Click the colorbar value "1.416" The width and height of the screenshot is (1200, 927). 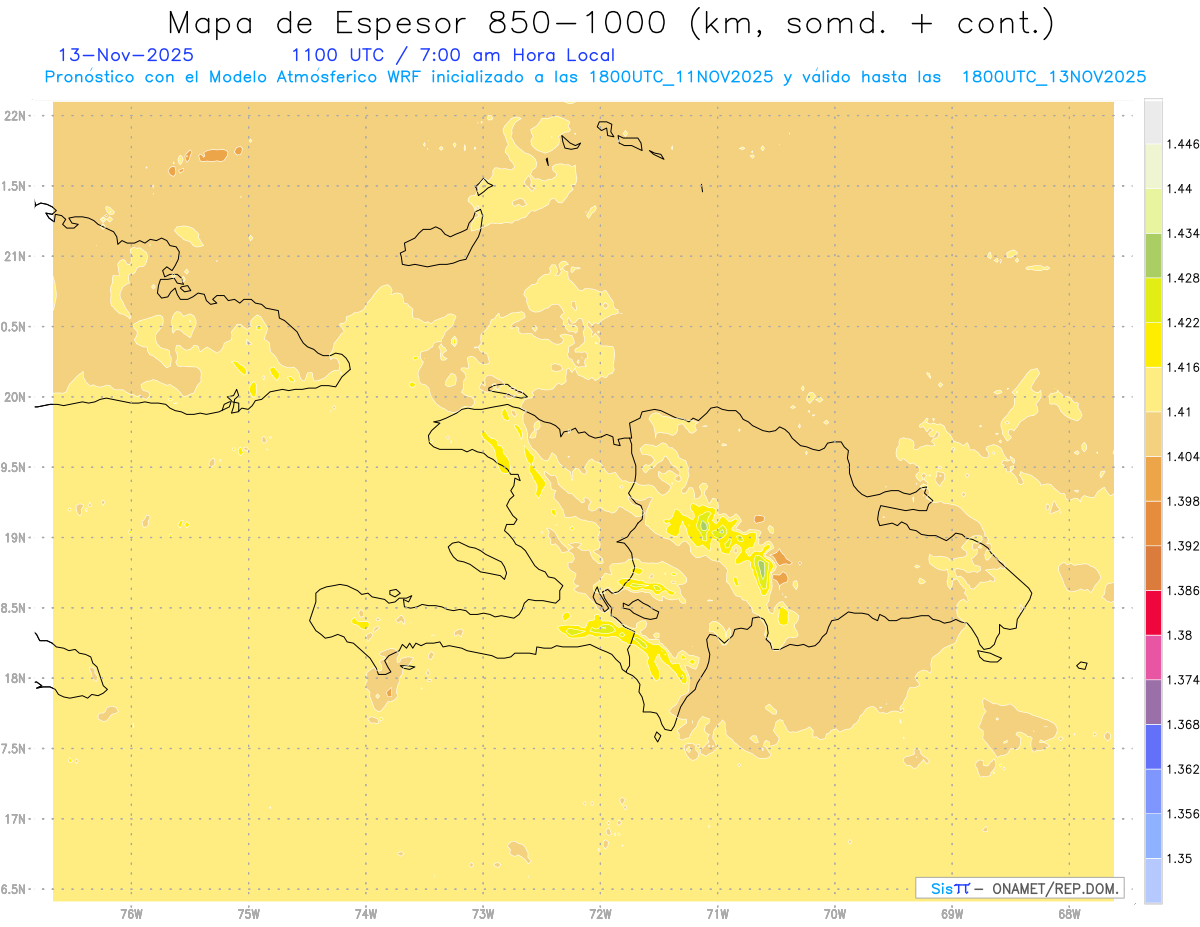1183,367
